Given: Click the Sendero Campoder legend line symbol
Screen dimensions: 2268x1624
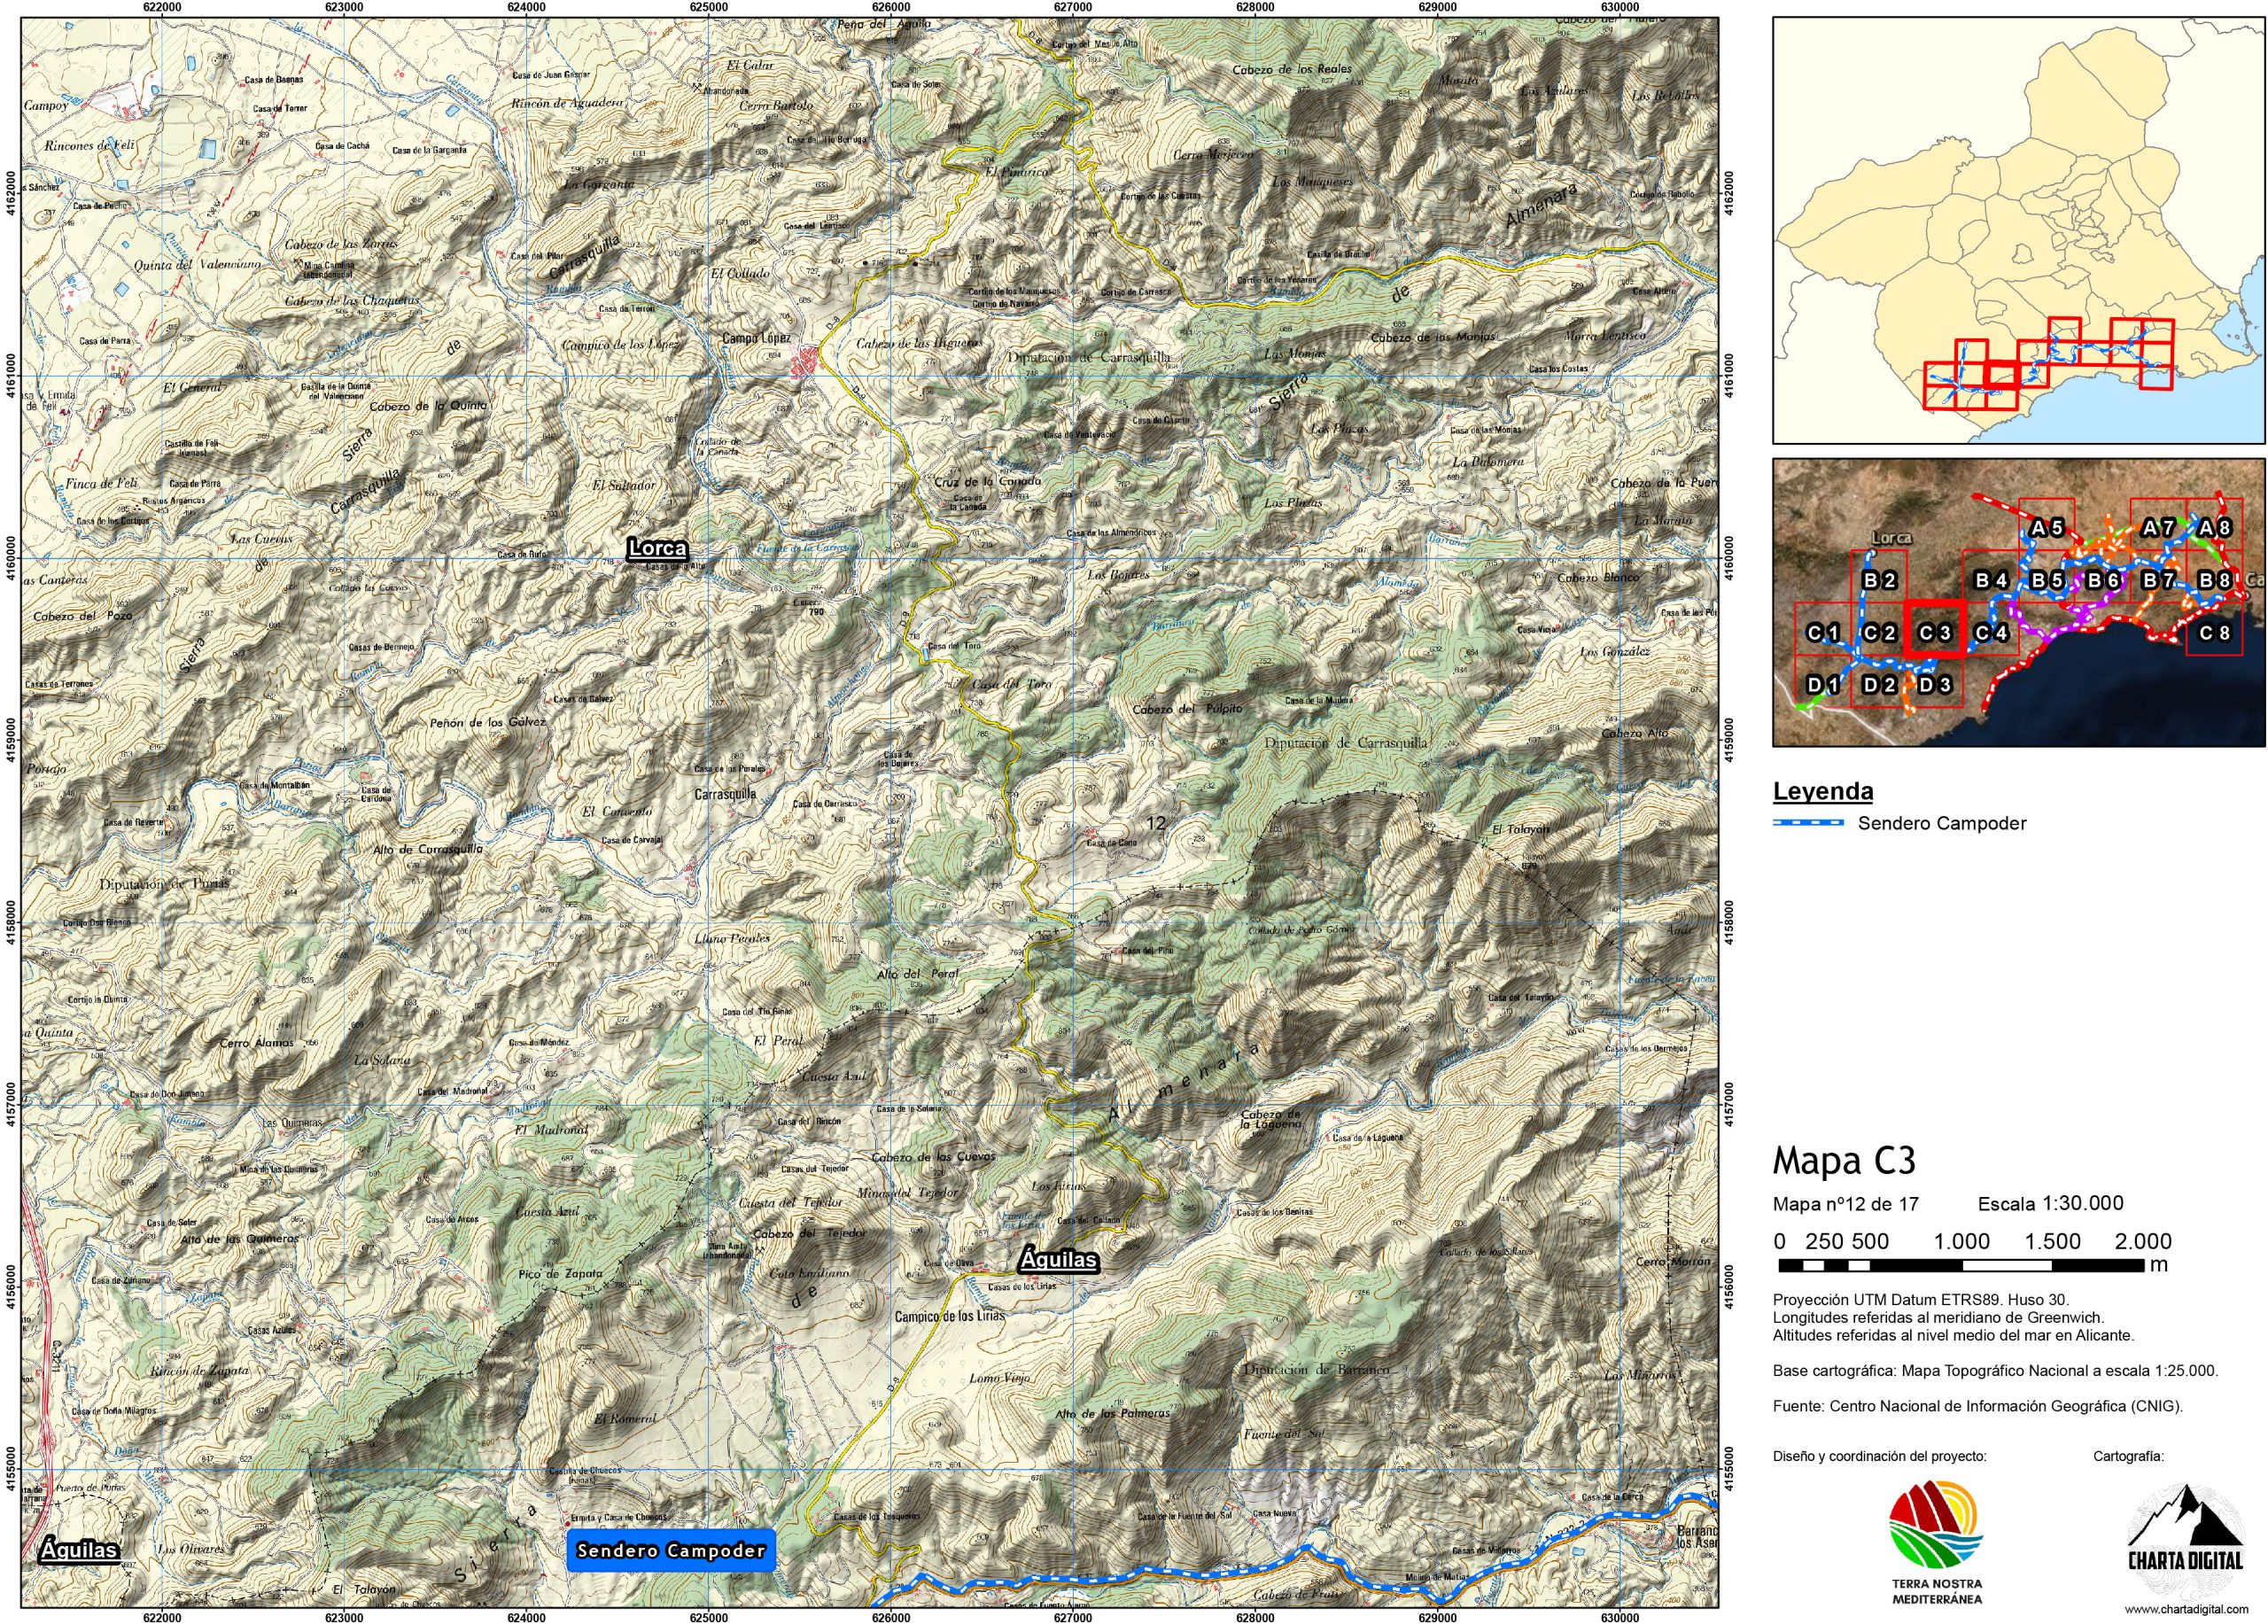Looking at the screenshot, I should point(1808,823).
